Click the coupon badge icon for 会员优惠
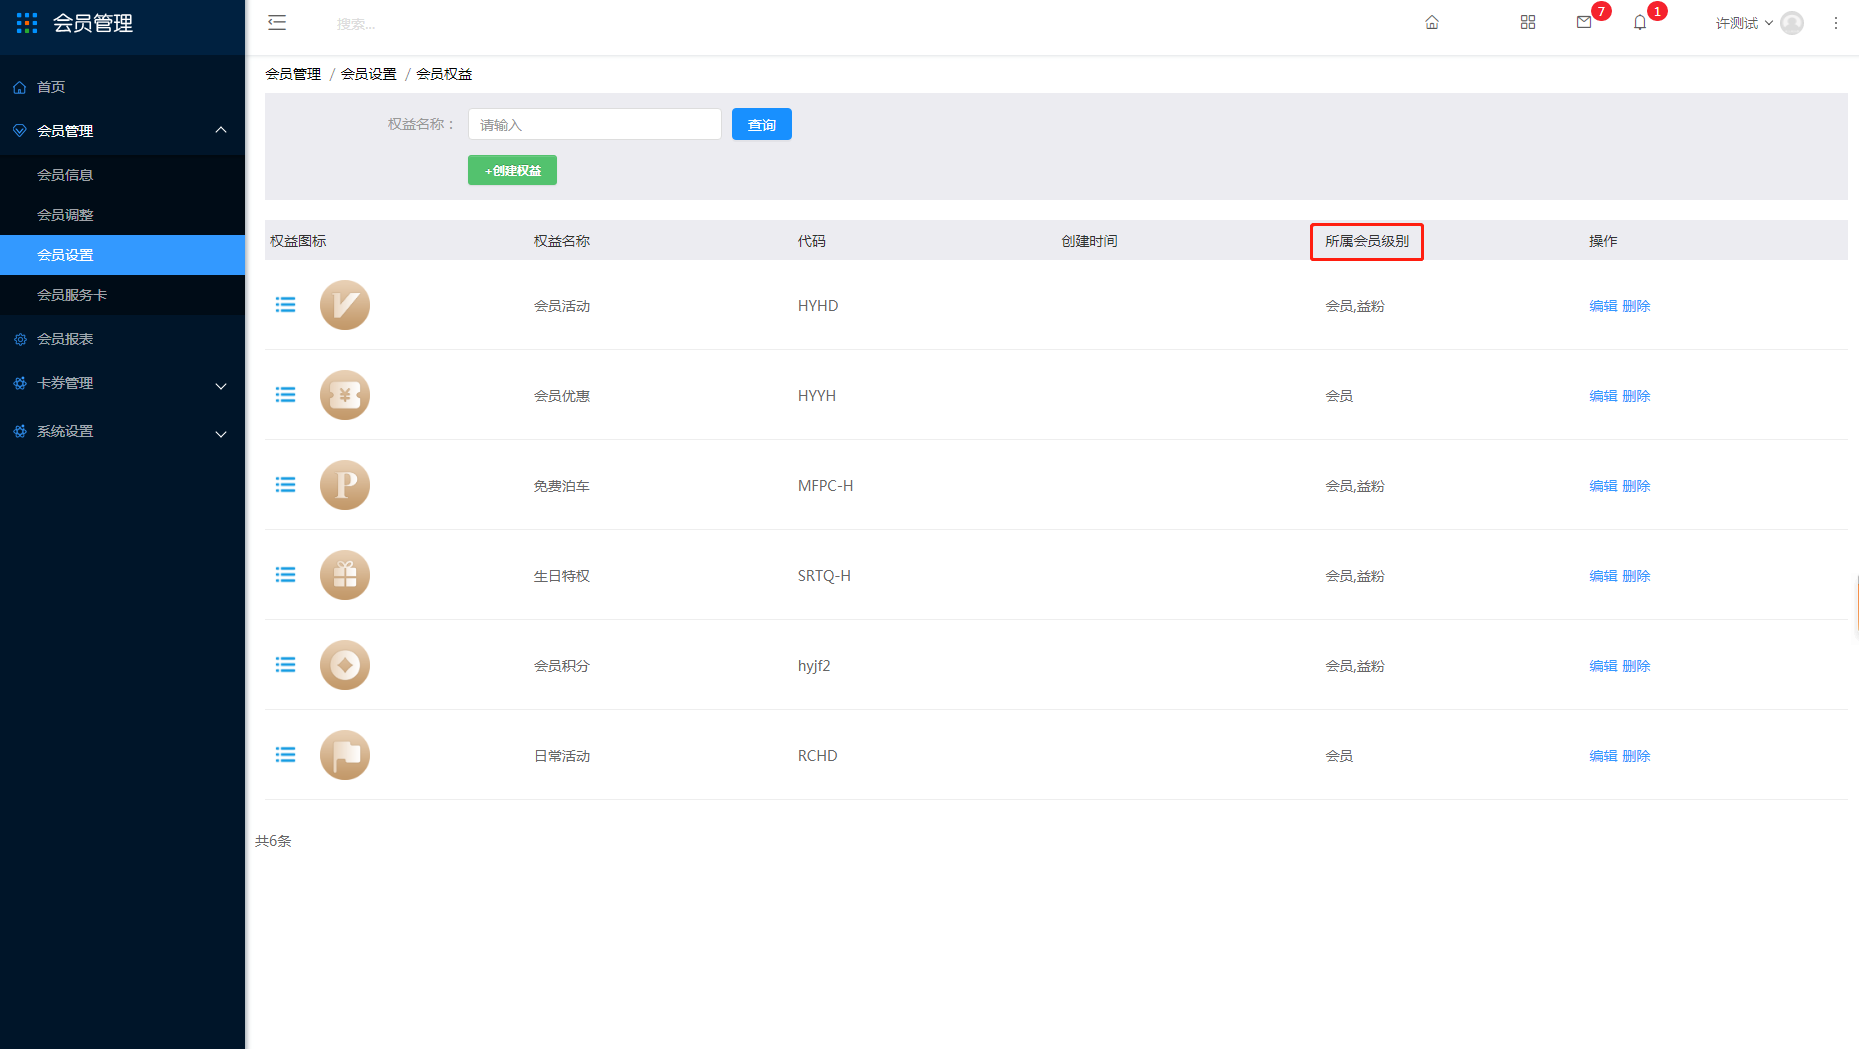This screenshot has width=1859, height=1049. coord(345,395)
